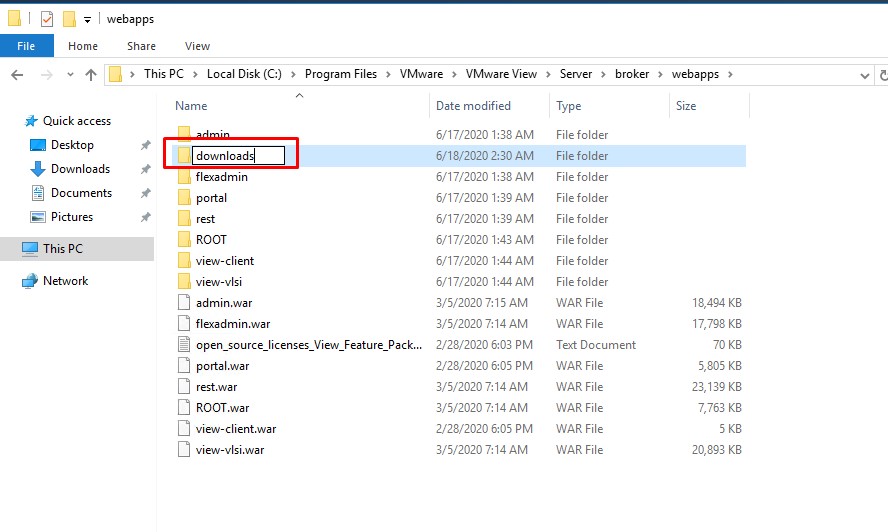Select the view-client folder icon
The image size is (888, 532).
pyautogui.click(x=183, y=261)
